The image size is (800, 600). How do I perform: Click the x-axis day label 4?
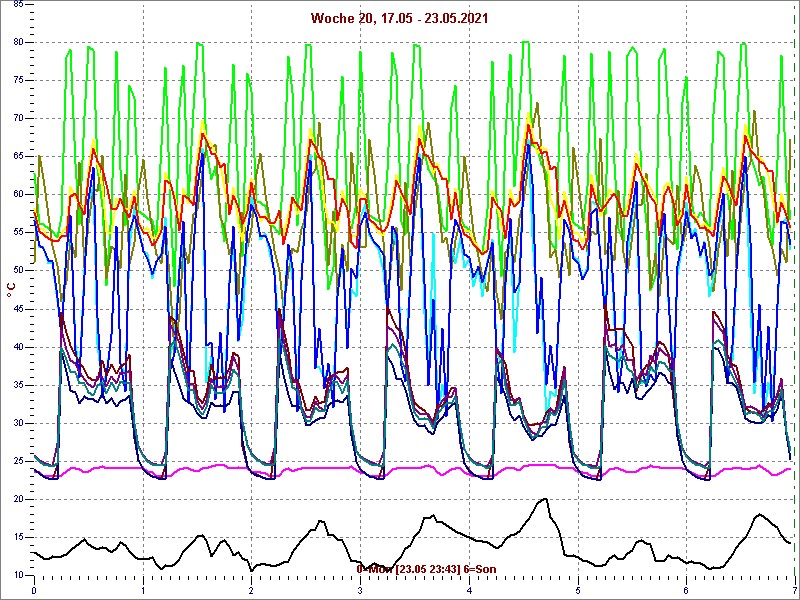pyautogui.click(x=469, y=592)
